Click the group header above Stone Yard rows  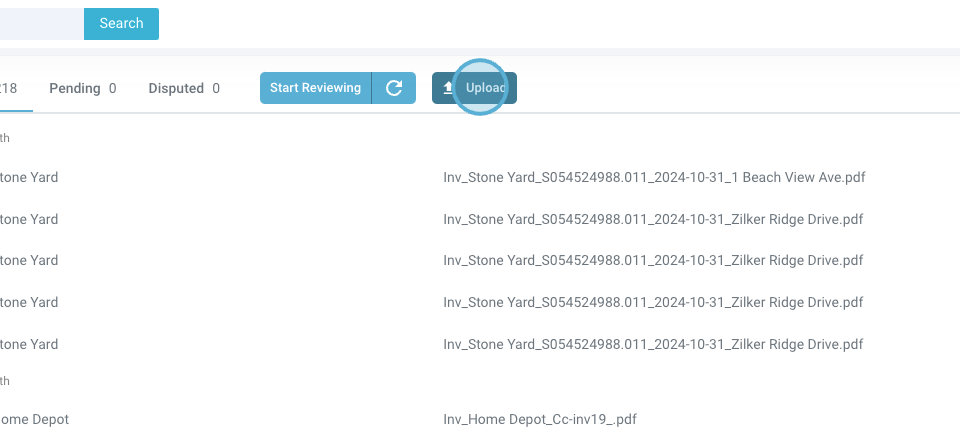coord(6,138)
